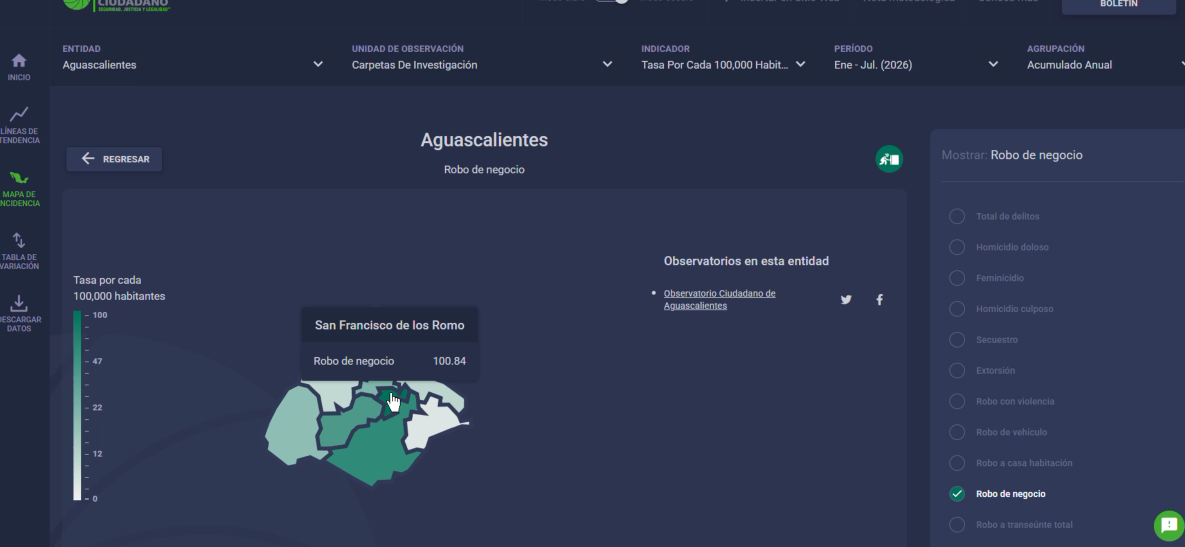Screen dimensions: 1185x547
Task: Open Descargar datos in the sidebar
Action: [20, 314]
